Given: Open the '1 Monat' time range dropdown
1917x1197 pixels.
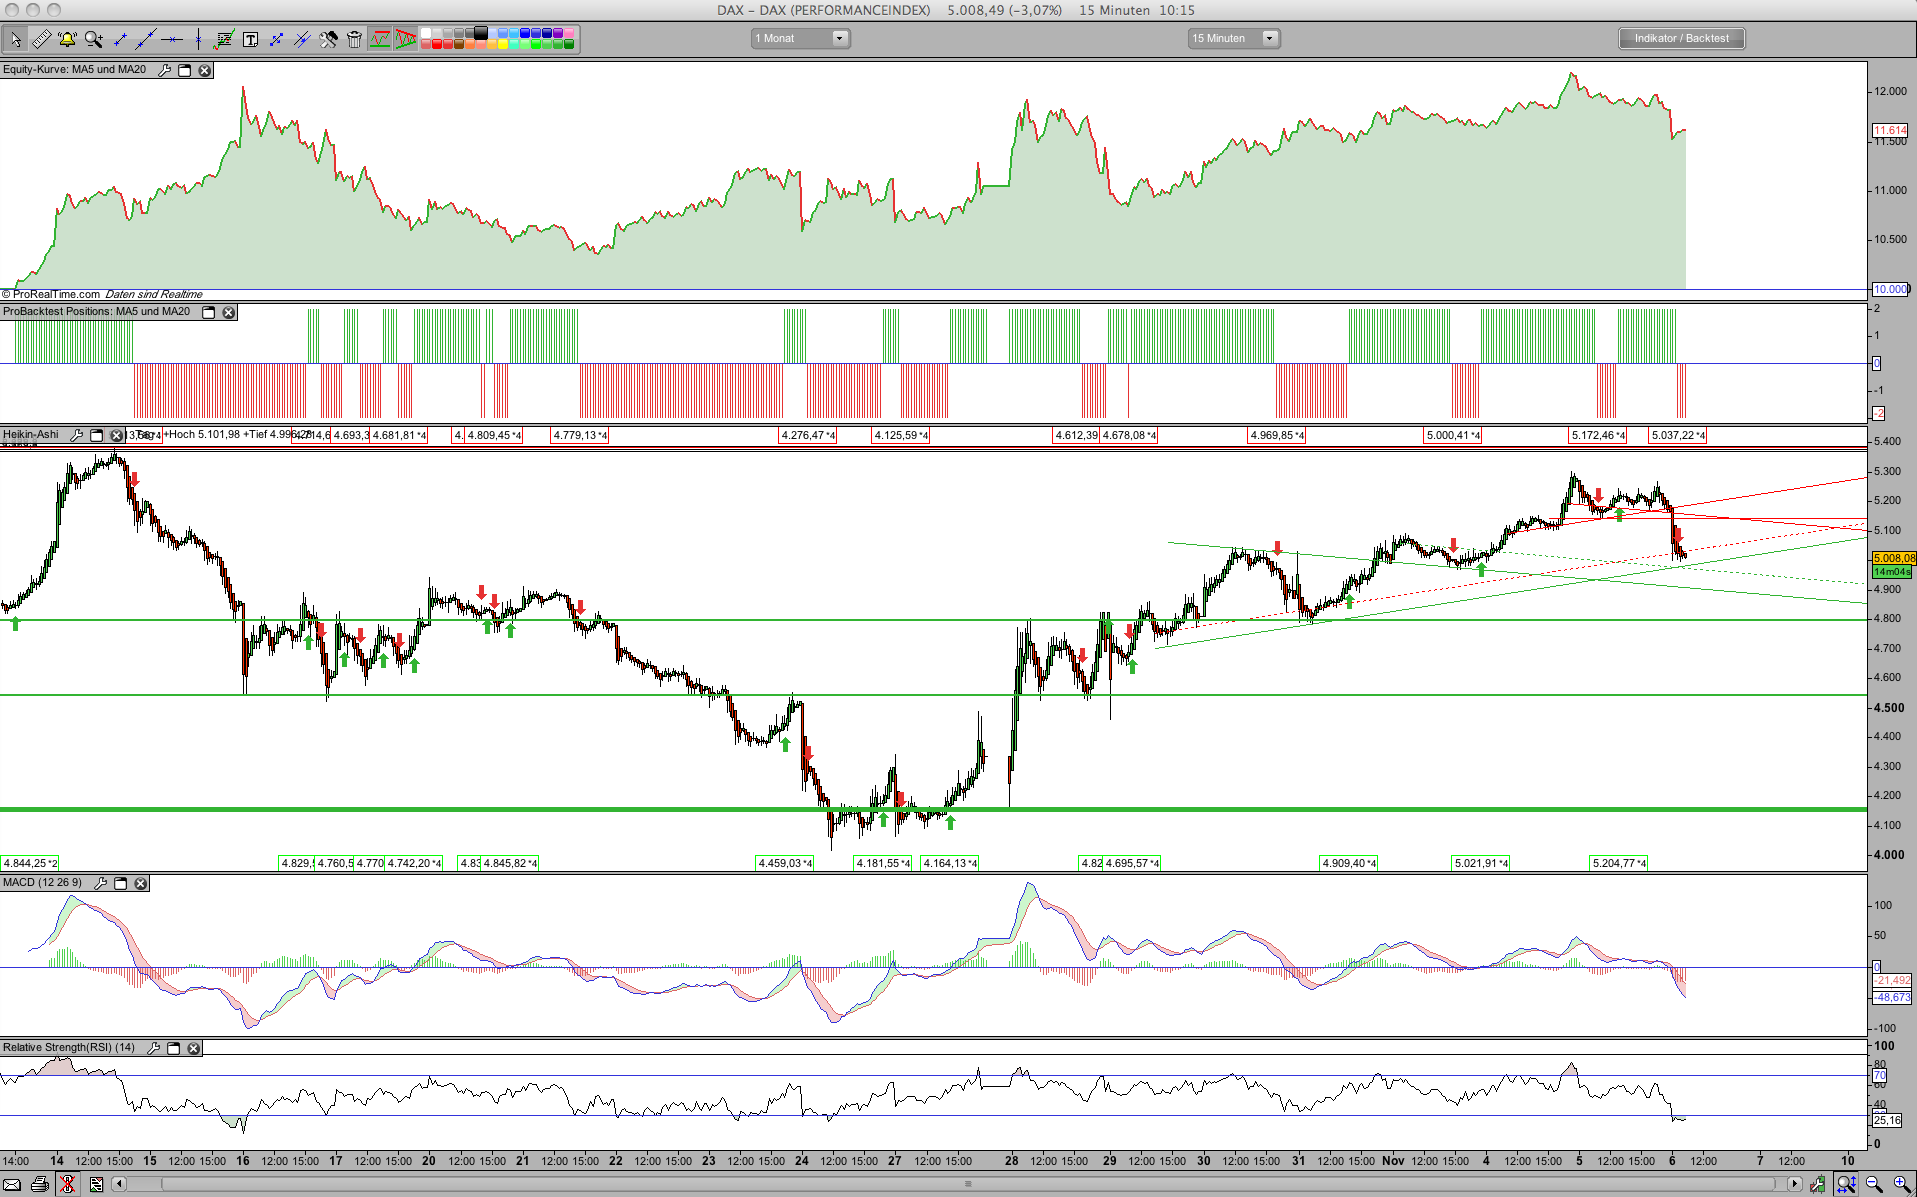Looking at the screenshot, I should coord(800,38).
